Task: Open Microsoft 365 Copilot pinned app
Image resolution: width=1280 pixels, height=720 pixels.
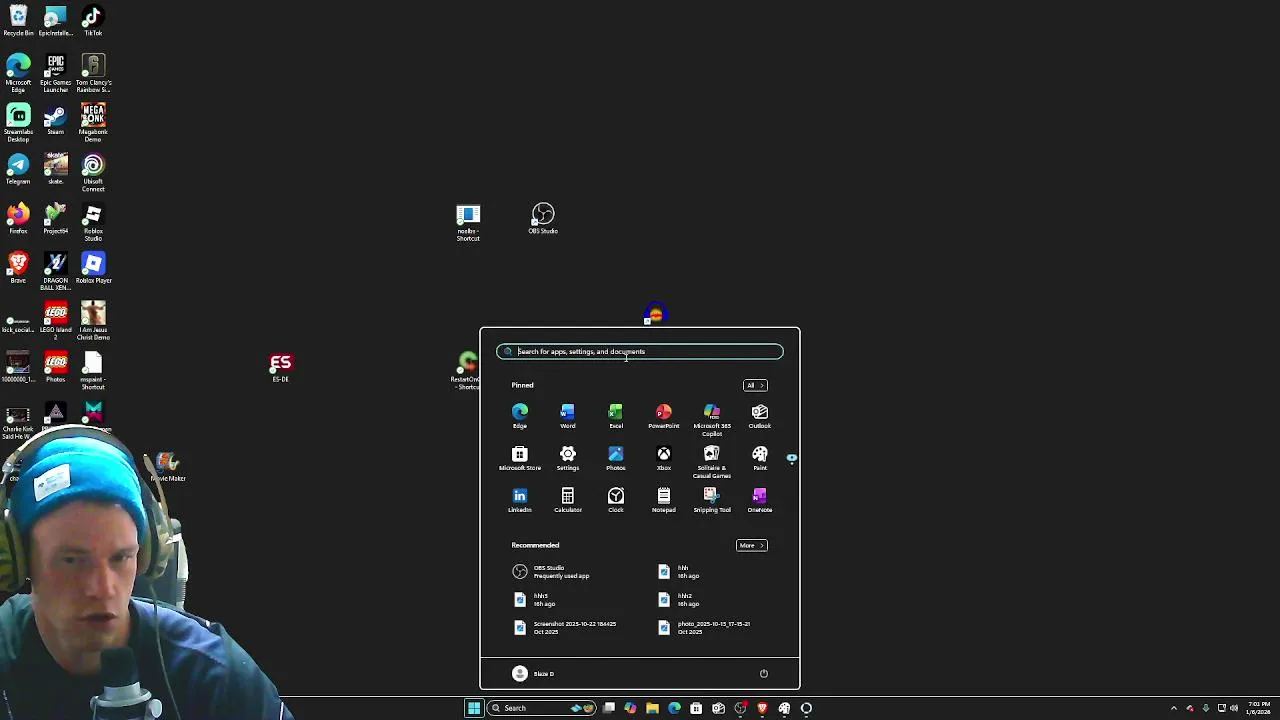Action: [x=712, y=420]
